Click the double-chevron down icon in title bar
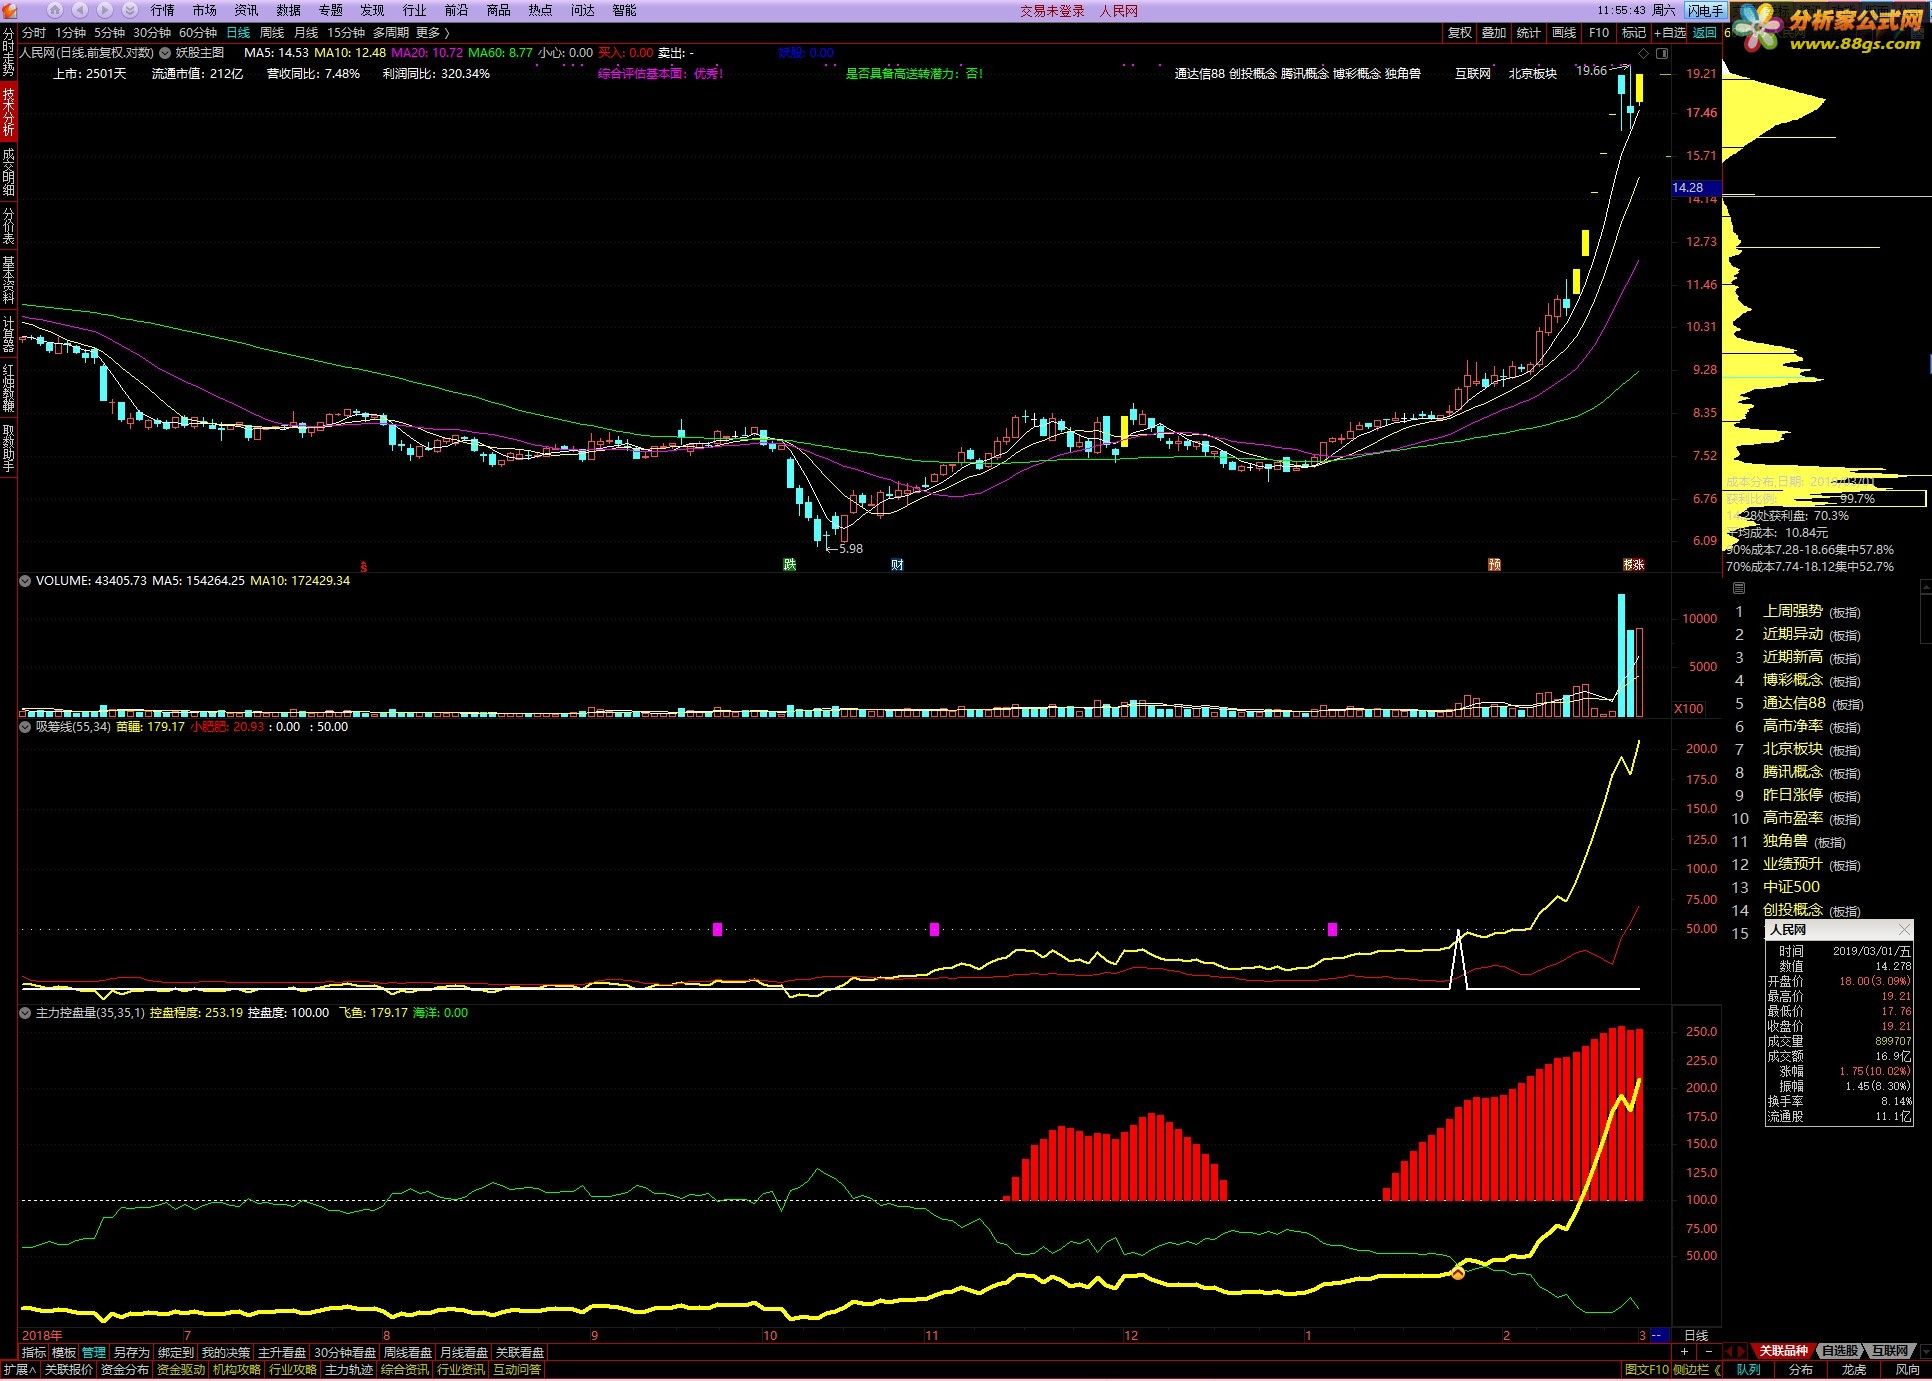 (x=130, y=10)
